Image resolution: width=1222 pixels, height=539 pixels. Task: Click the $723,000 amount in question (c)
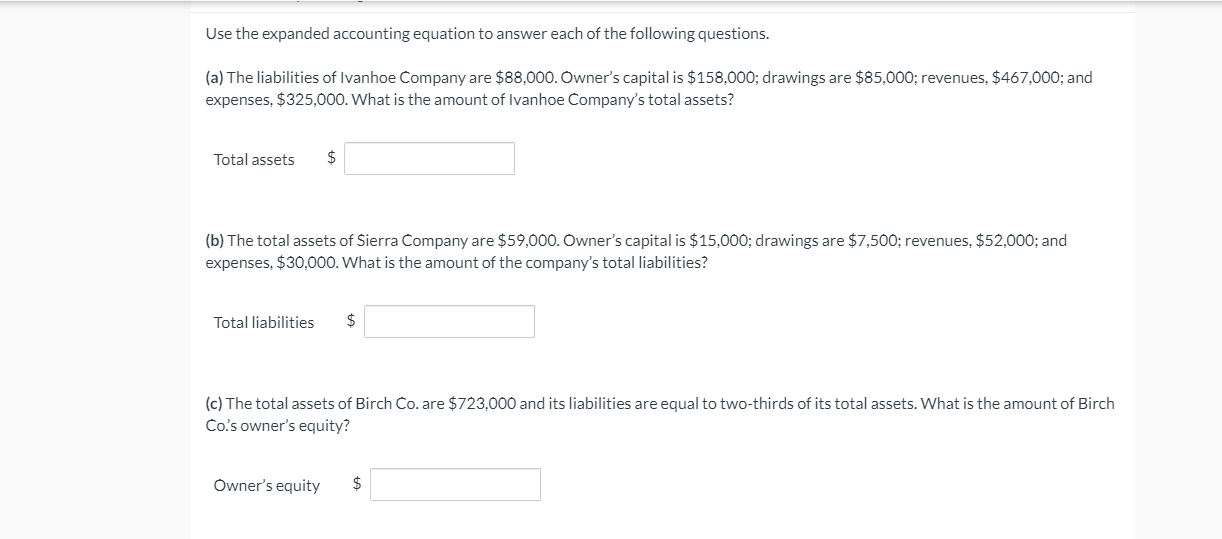[483, 403]
